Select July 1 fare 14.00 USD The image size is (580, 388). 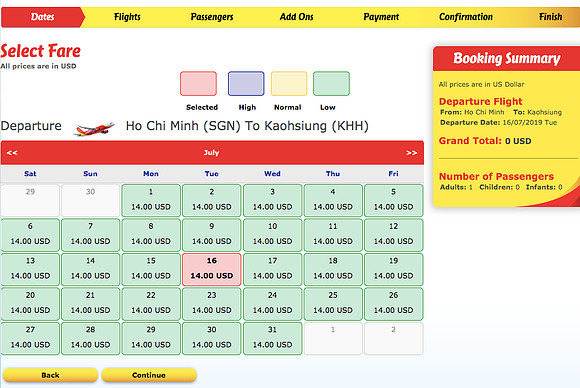(x=151, y=200)
